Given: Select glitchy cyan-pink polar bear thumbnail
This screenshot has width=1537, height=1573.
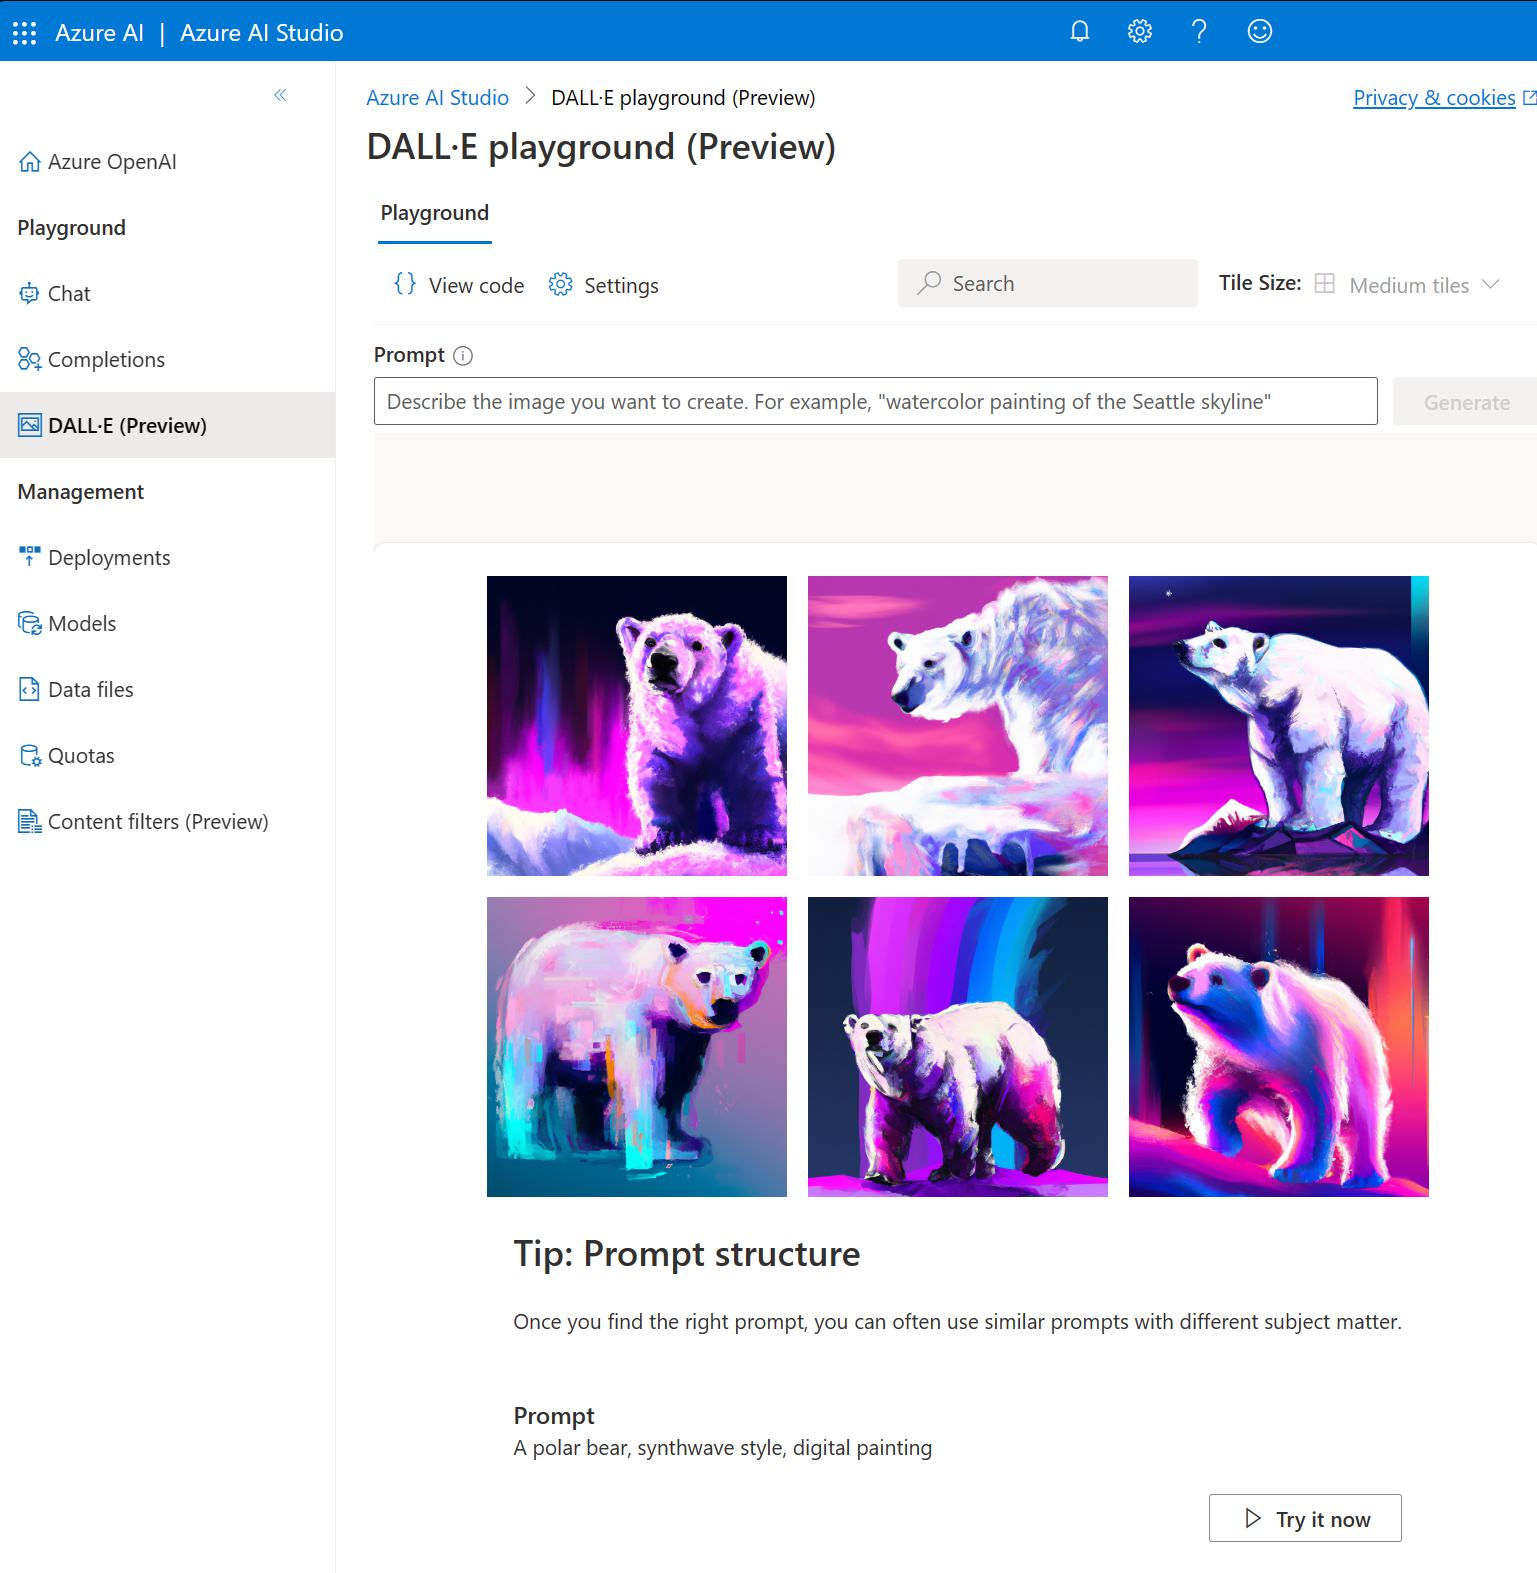Looking at the screenshot, I should [637, 1047].
